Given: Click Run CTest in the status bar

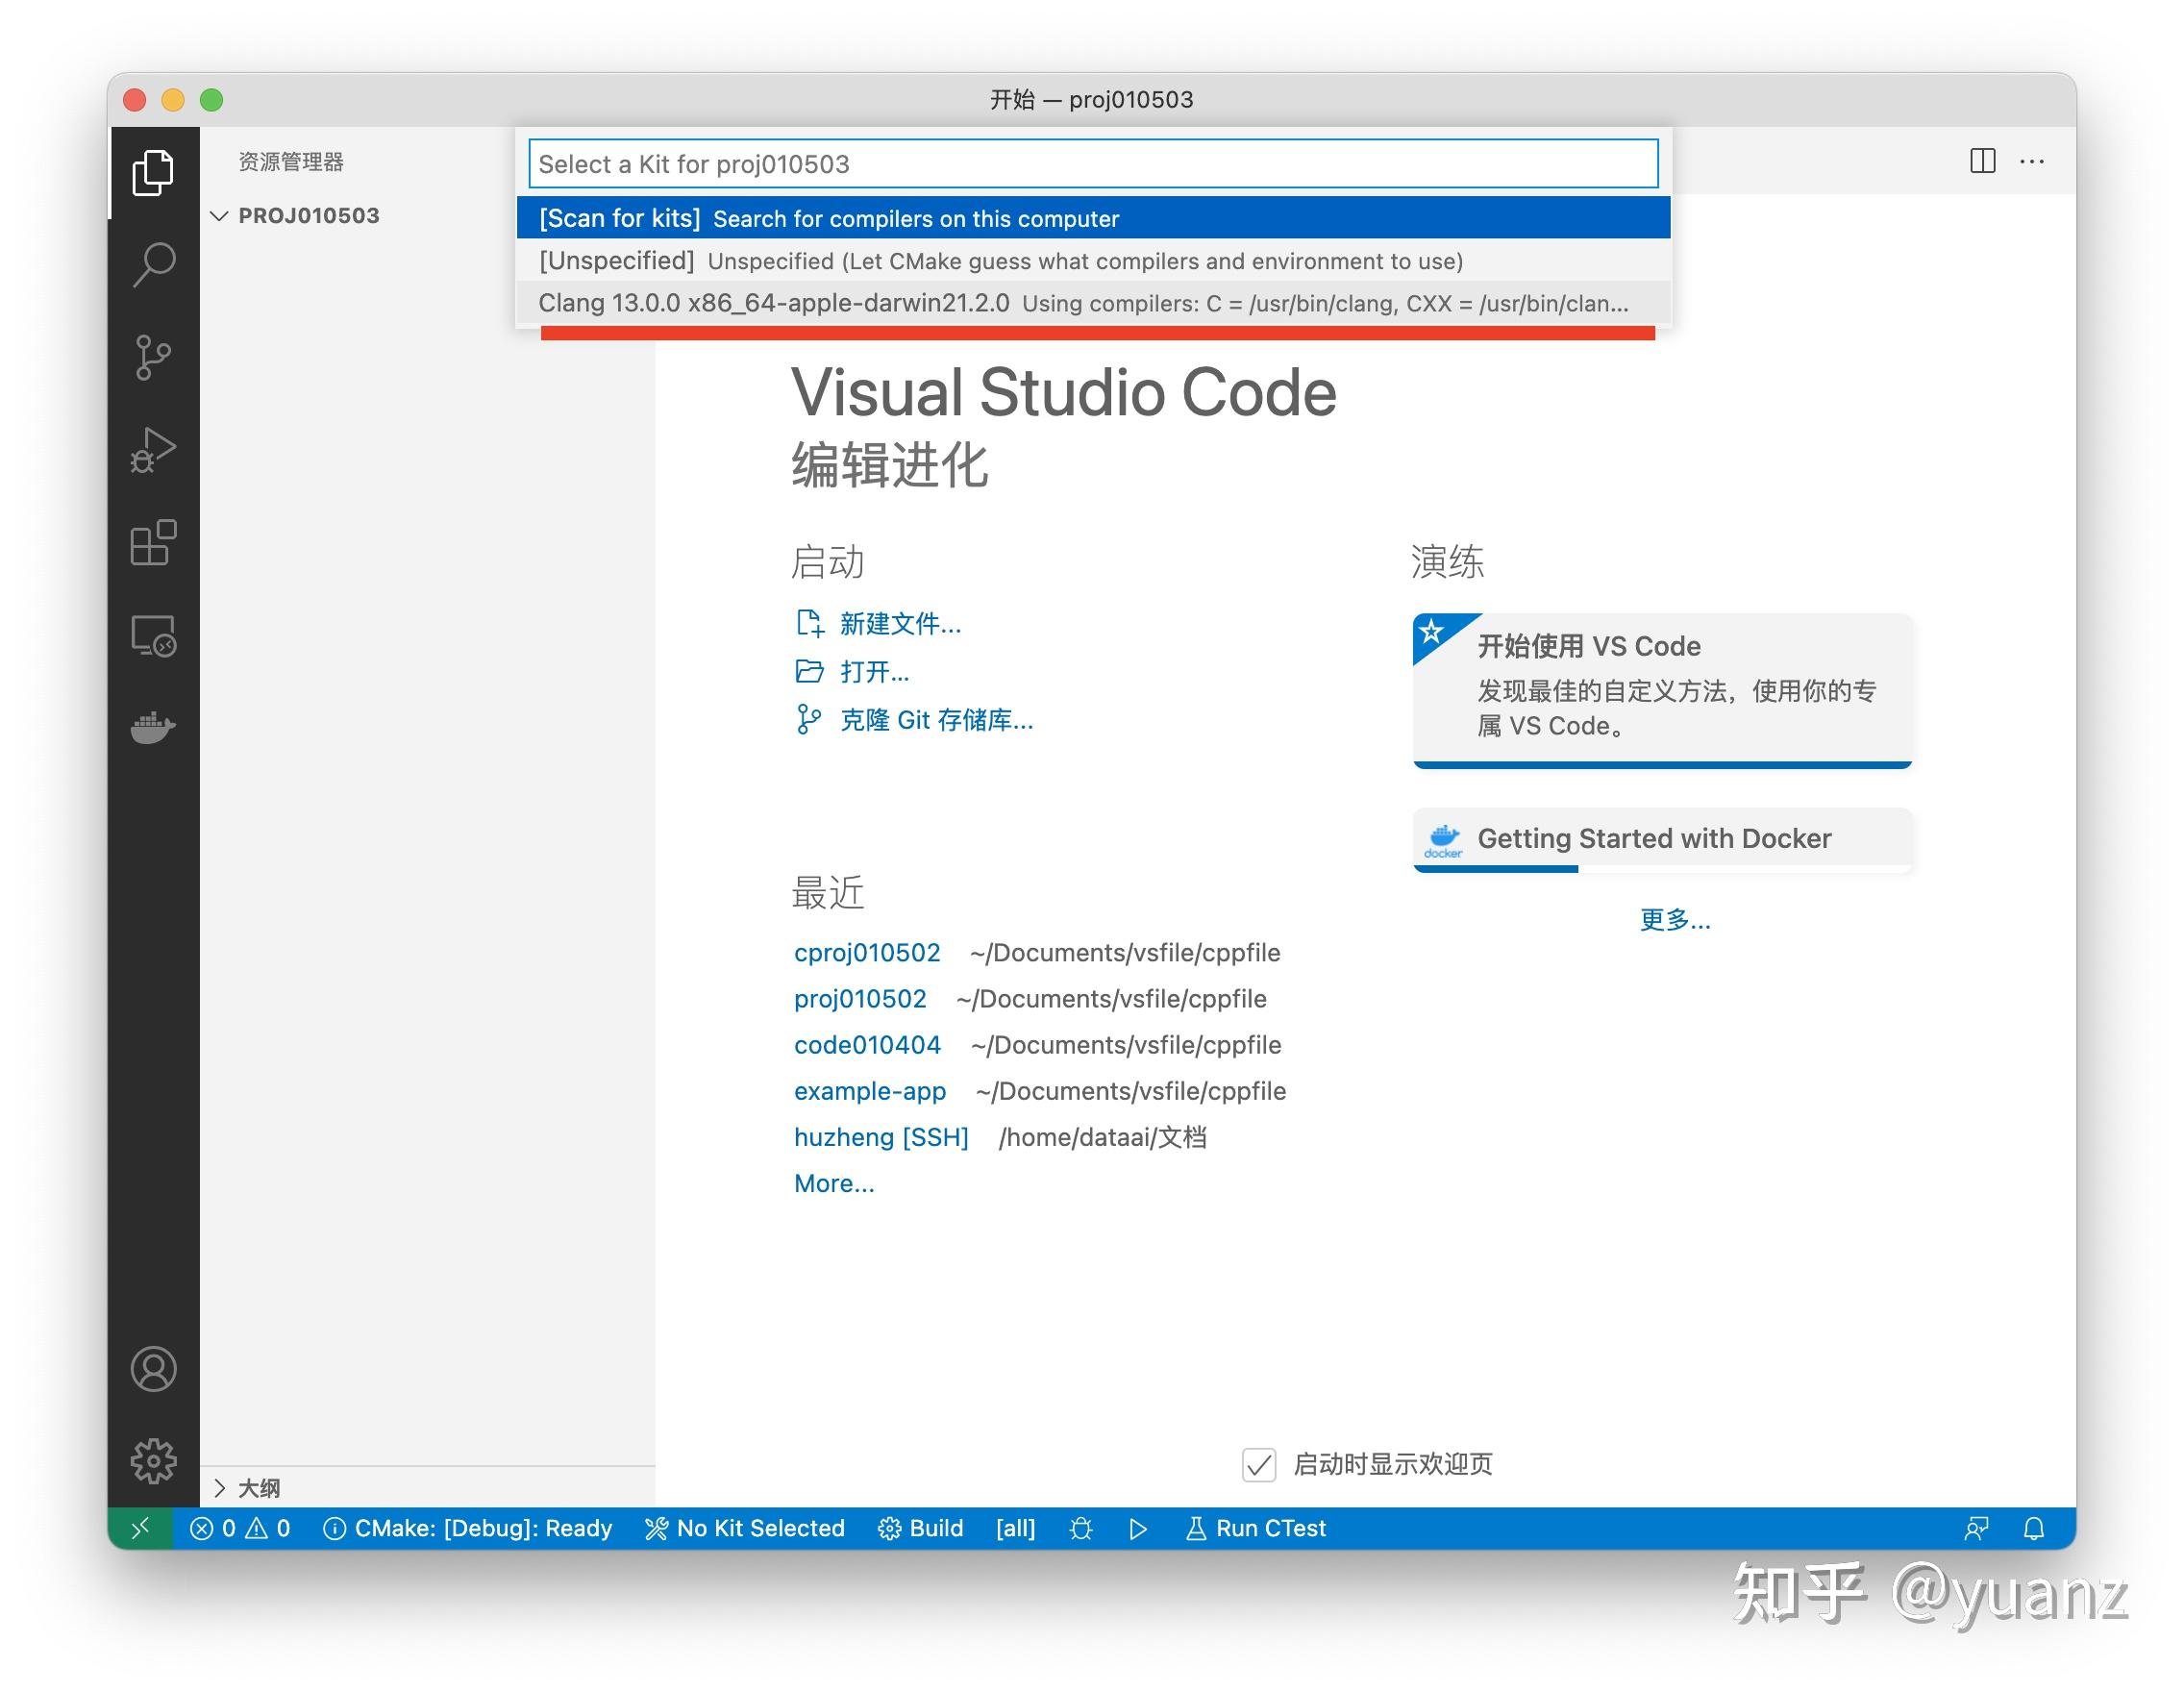Looking at the screenshot, I should [x=1255, y=1528].
